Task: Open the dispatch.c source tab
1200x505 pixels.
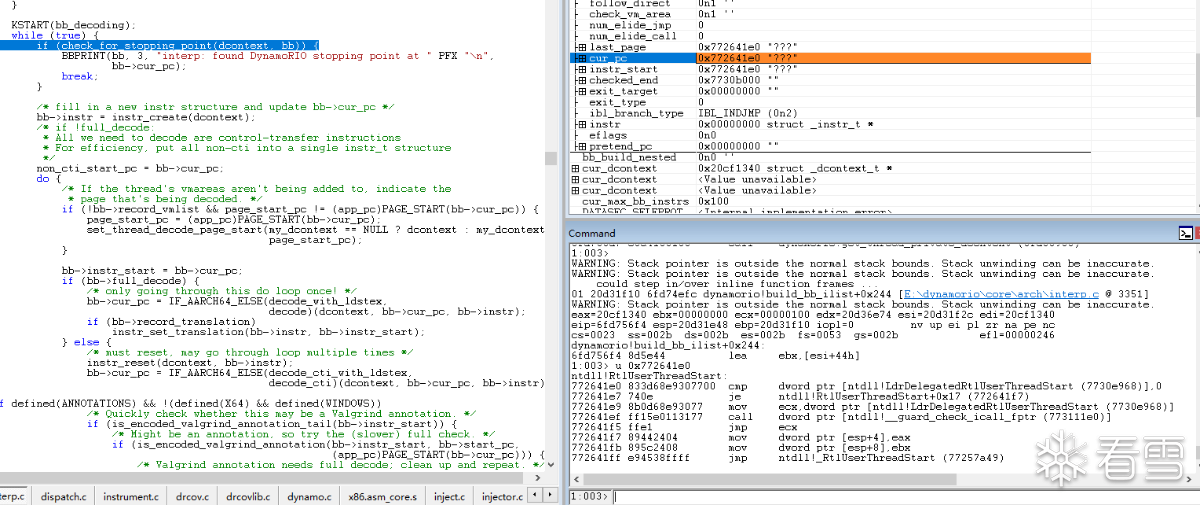Action: (x=63, y=496)
